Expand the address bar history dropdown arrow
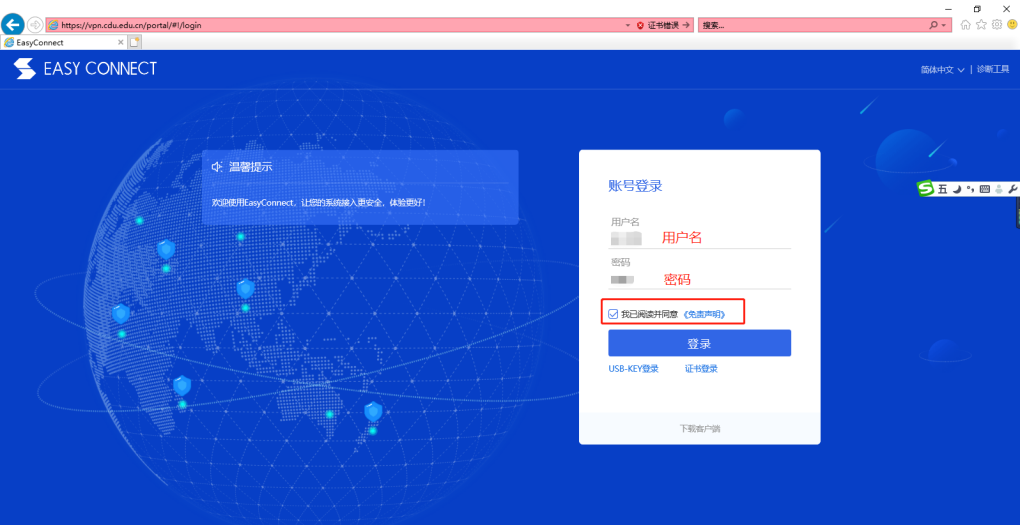The width and height of the screenshot is (1020, 525). point(628,25)
